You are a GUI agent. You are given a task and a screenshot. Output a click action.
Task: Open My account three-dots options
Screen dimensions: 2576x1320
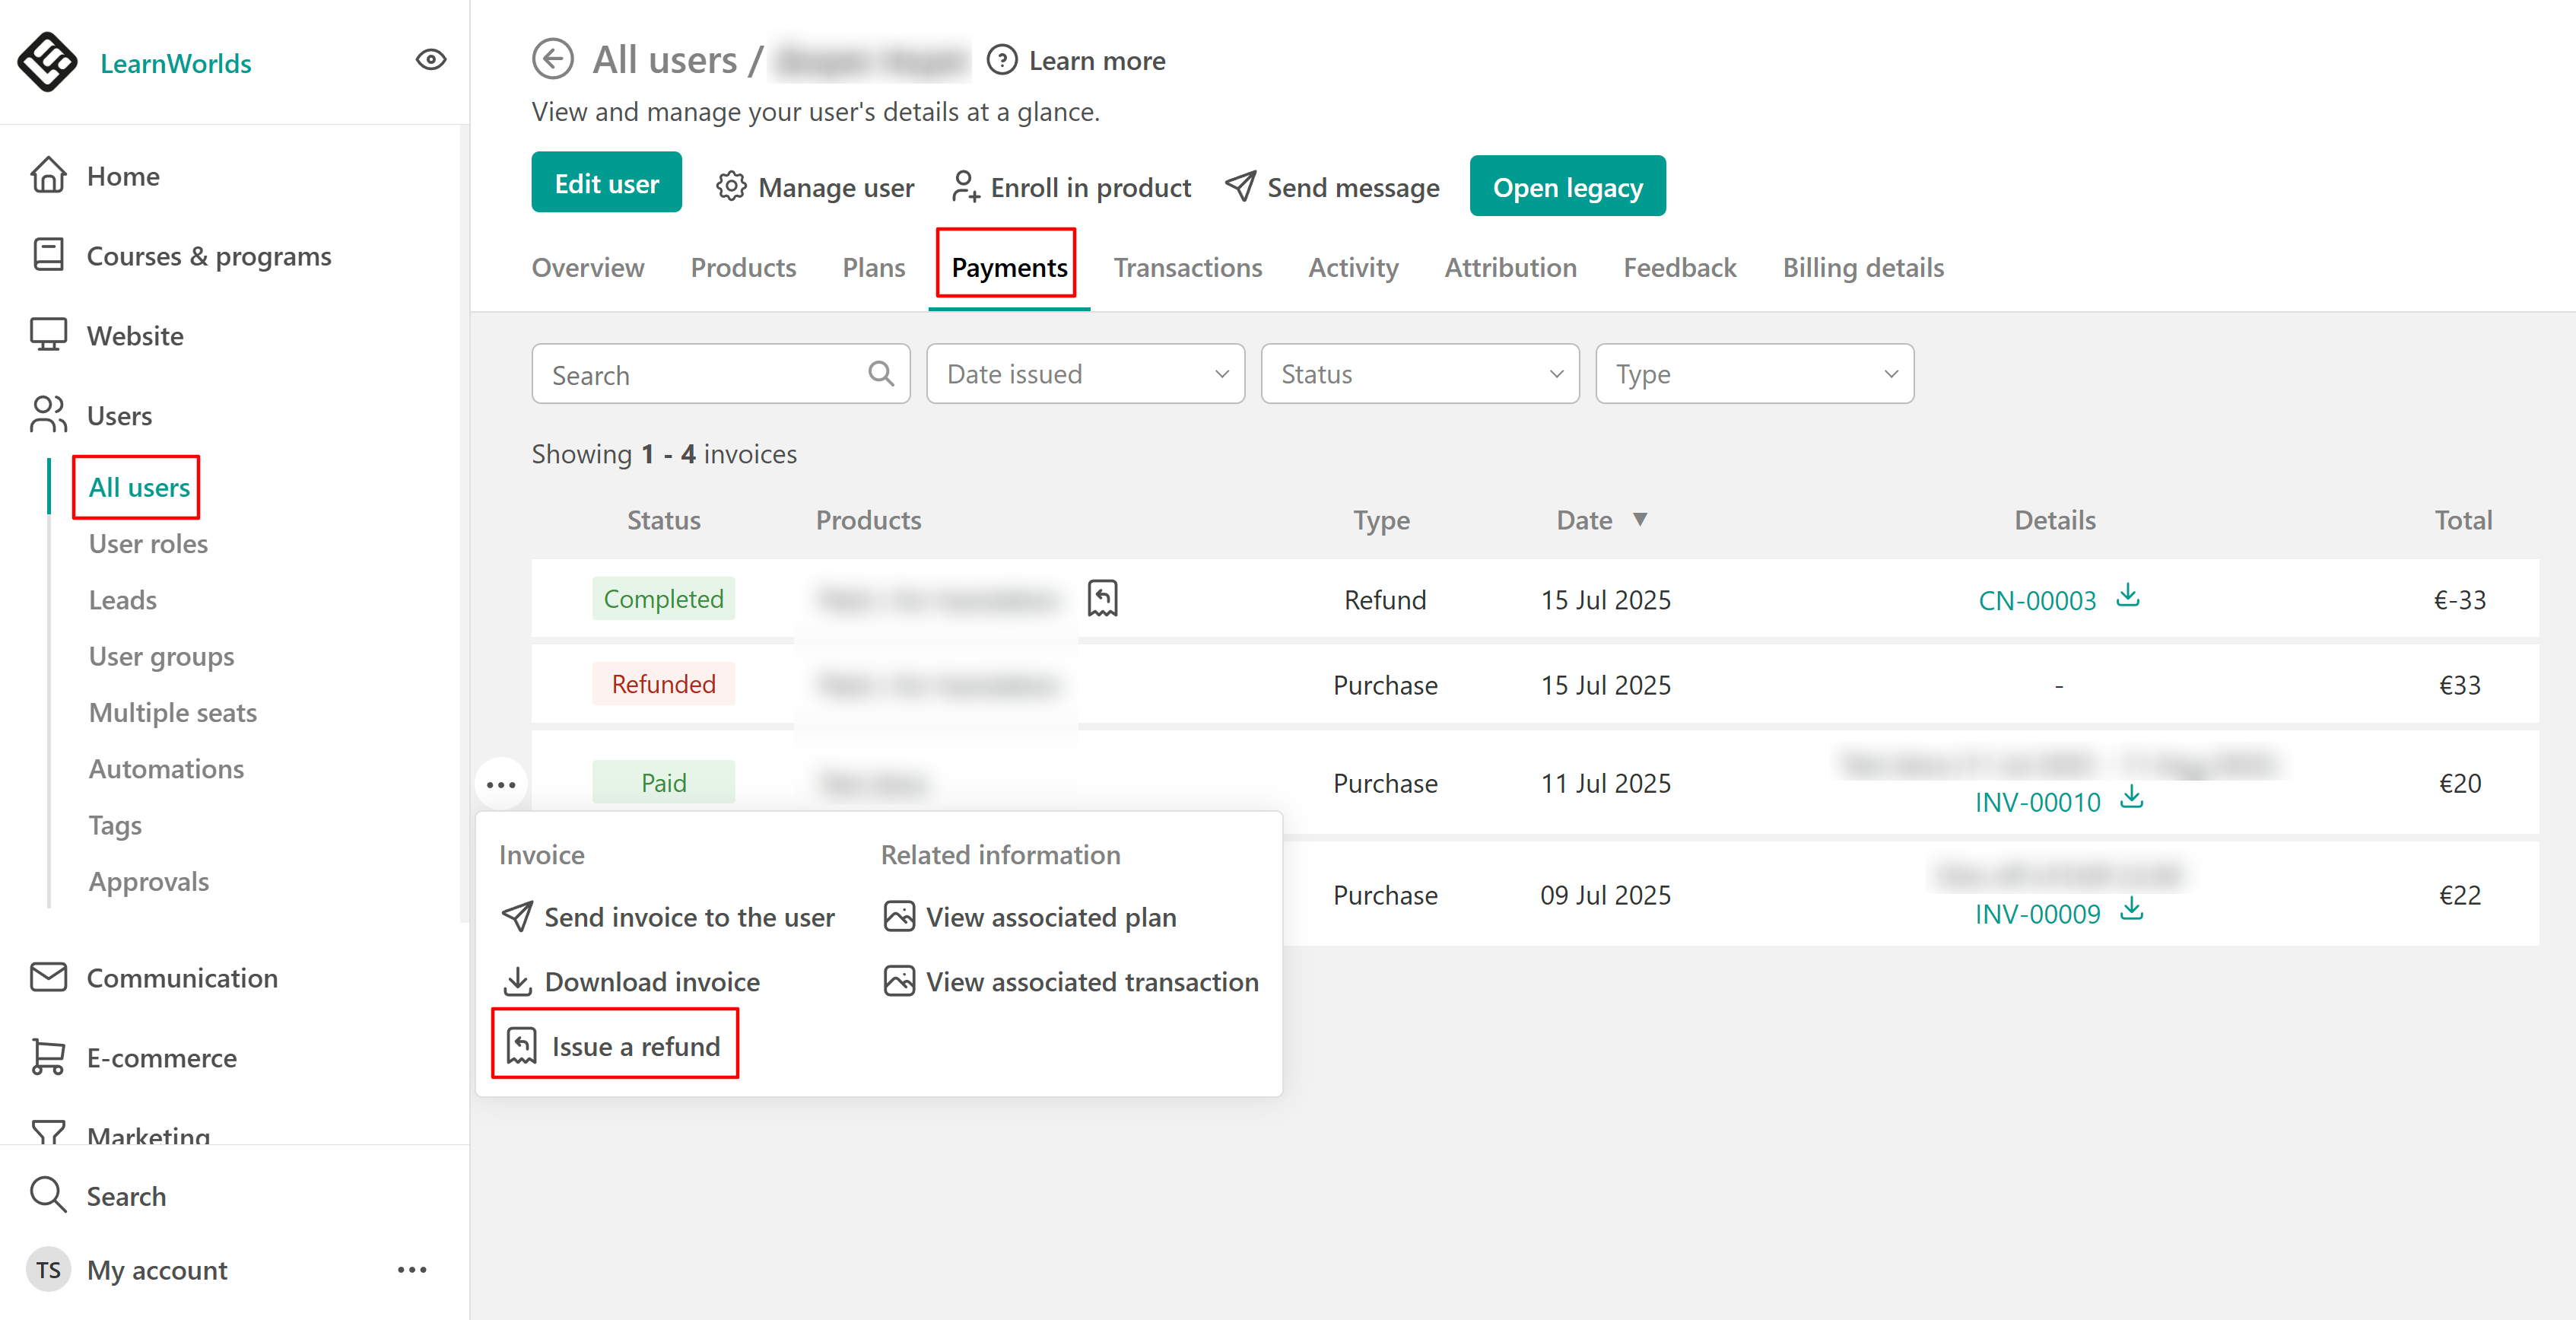411,1270
